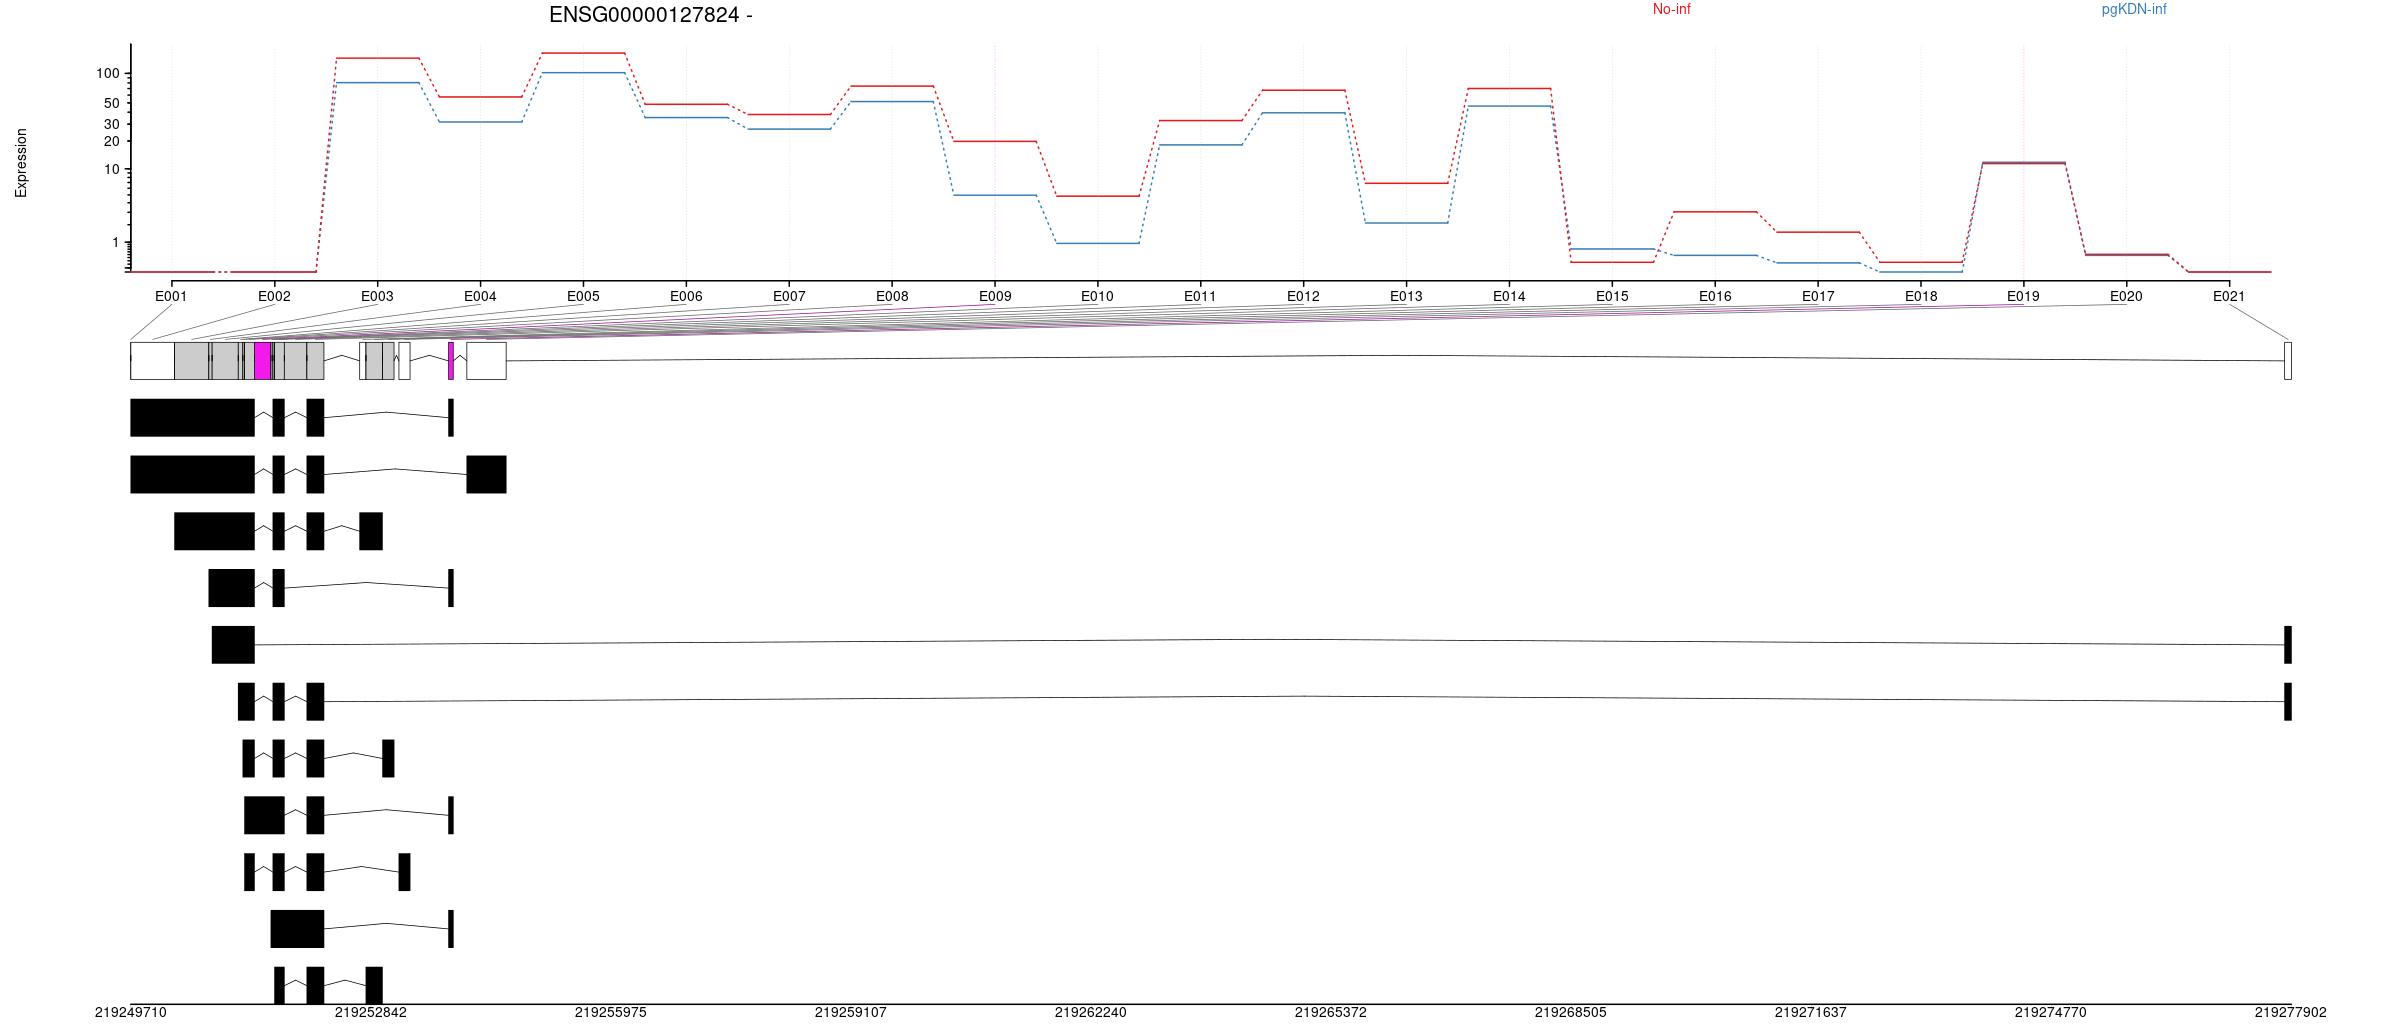Click genomic coordinate 219271637
Viewport: 2400px width, 1030px height.
[x=1811, y=1013]
